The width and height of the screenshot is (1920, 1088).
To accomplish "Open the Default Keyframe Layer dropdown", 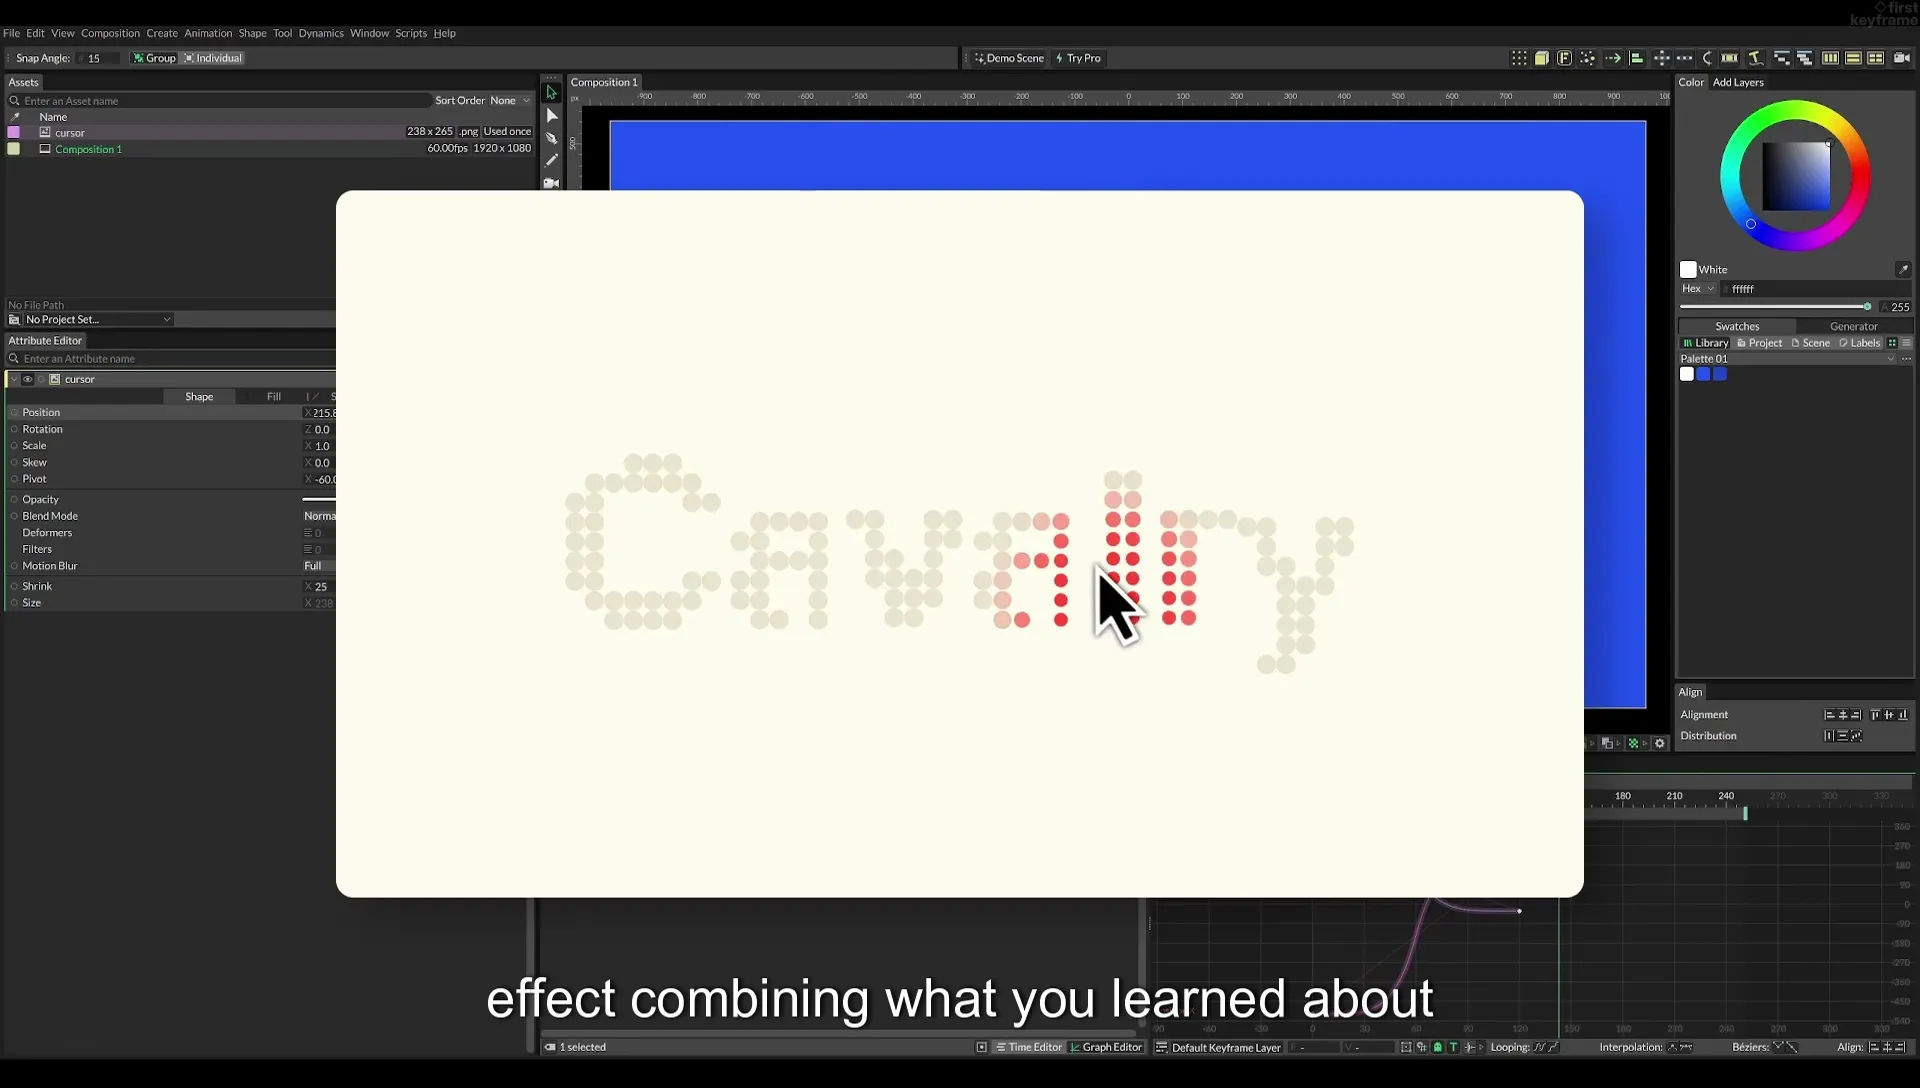I will (1220, 1047).
